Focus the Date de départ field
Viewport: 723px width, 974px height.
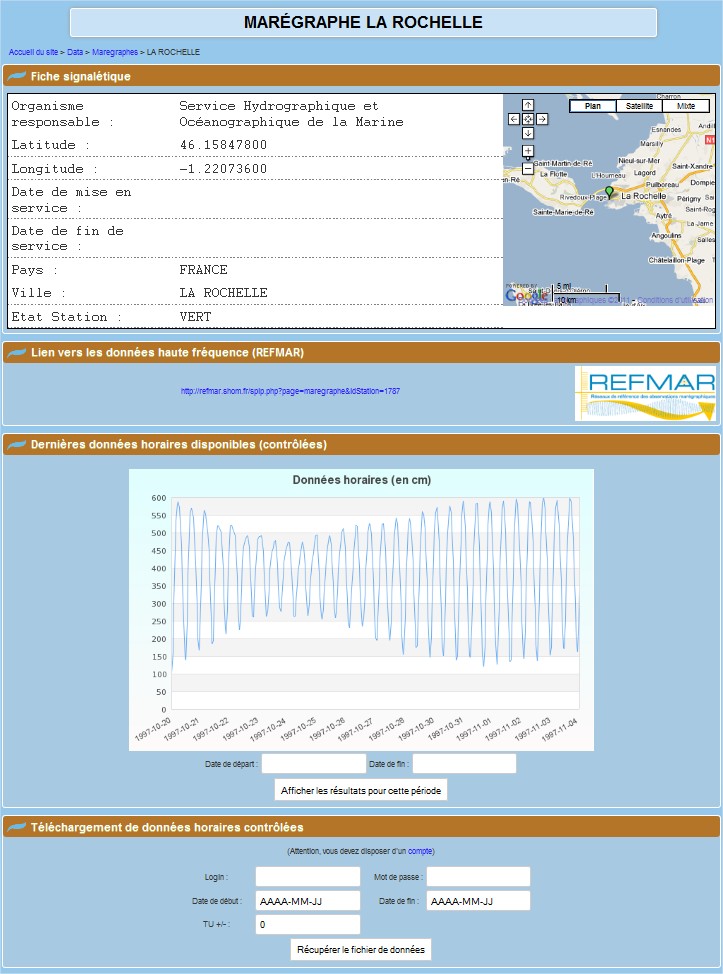[x=313, y=764]
